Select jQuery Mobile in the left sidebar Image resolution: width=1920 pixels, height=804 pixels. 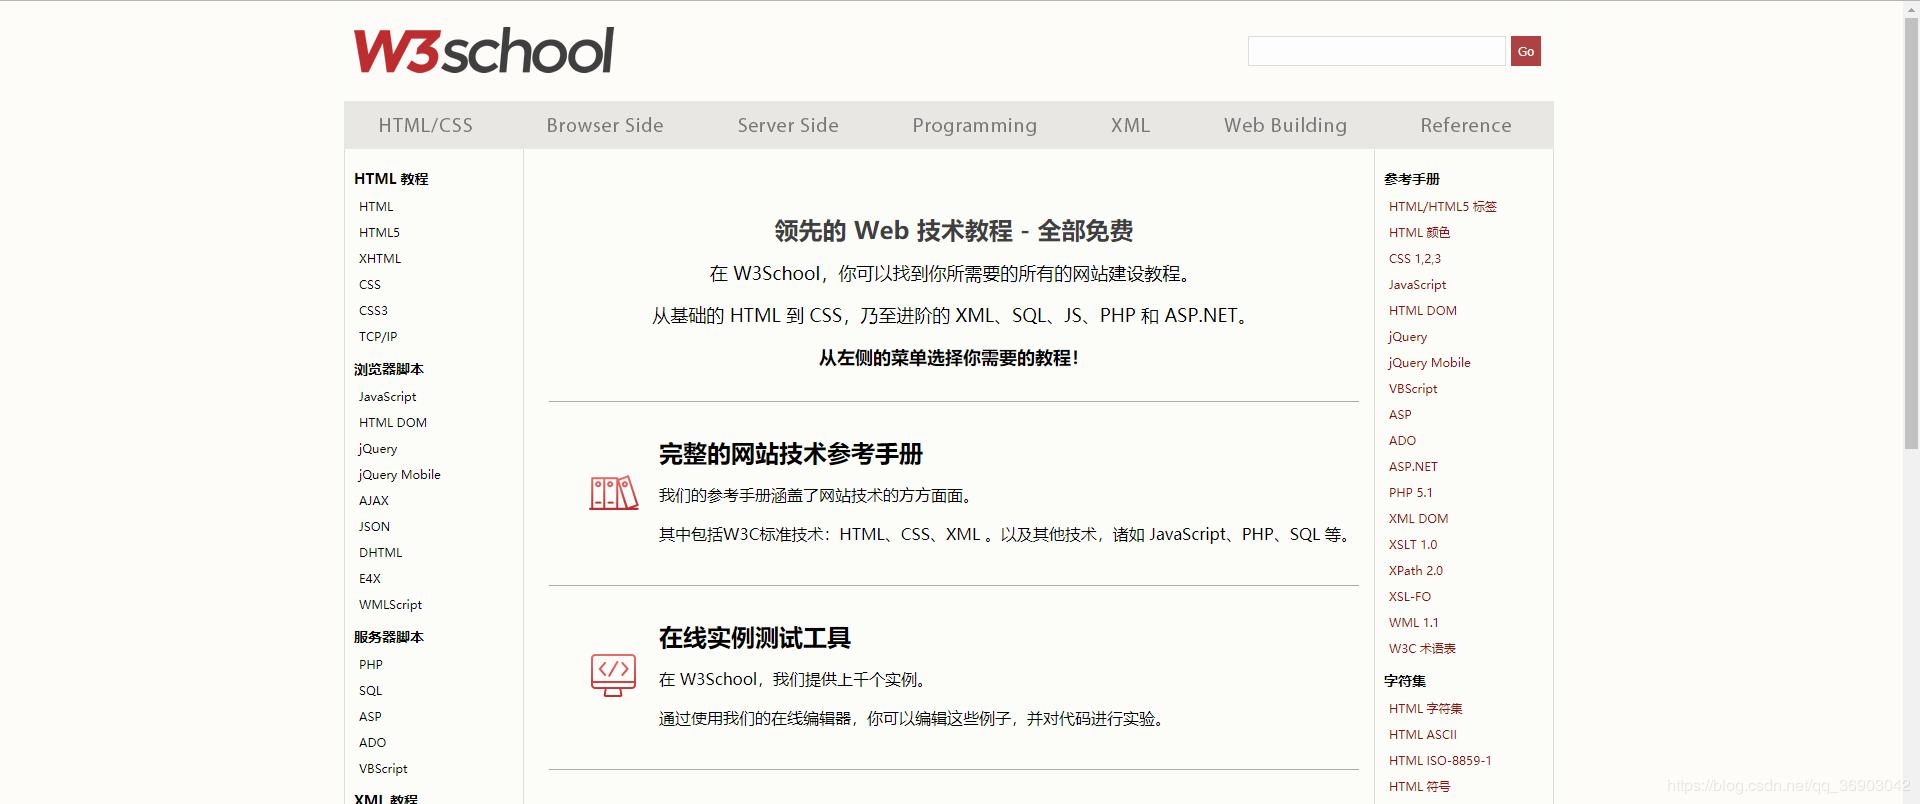click(400, 475)
